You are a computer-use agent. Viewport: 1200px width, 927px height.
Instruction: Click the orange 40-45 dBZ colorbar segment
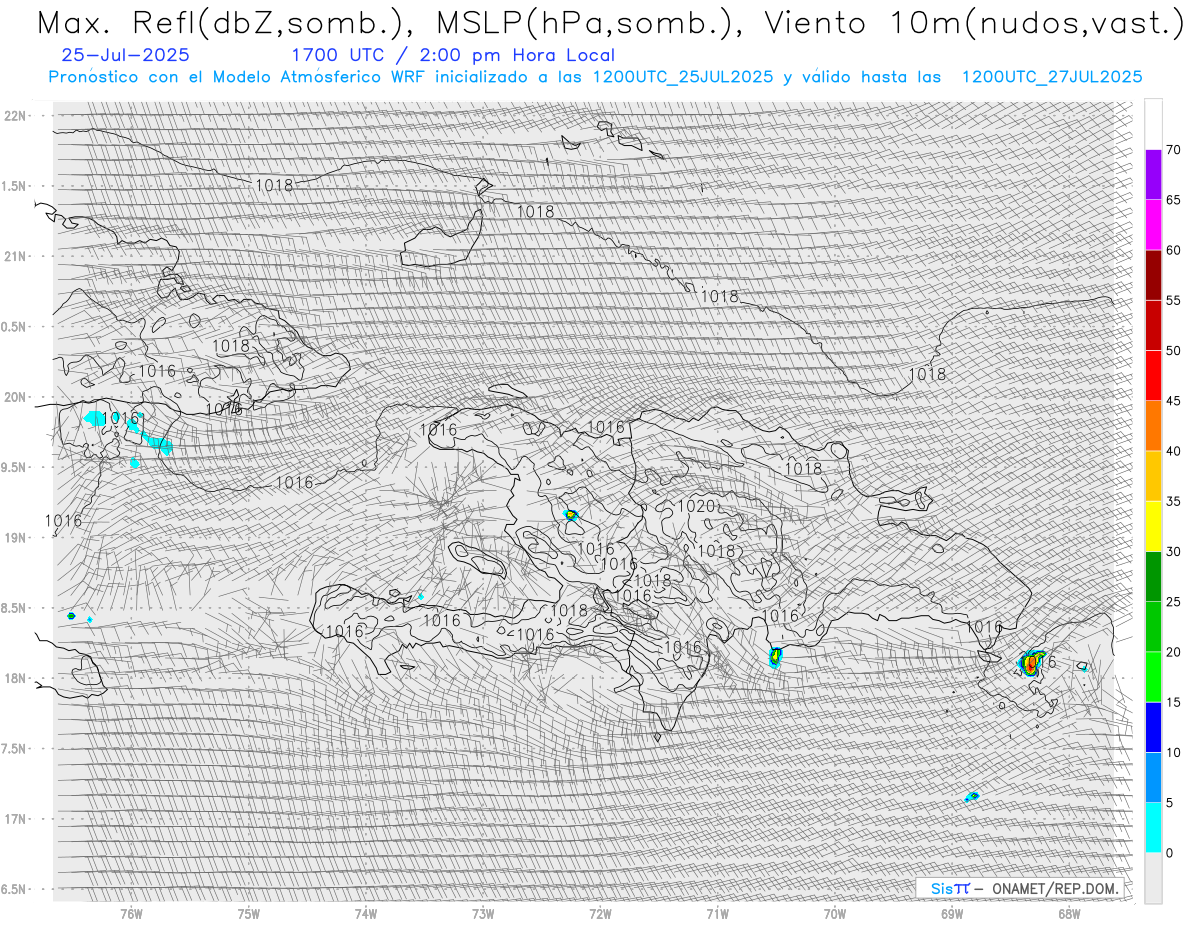1153,426
